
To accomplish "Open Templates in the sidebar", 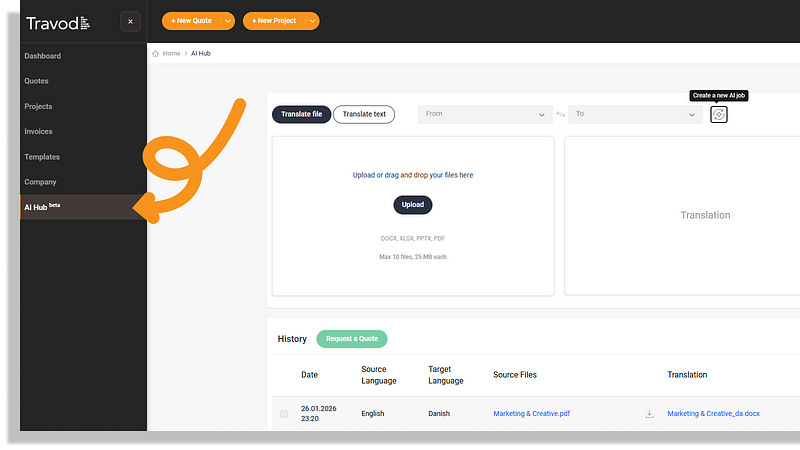I will pos(42,157).
